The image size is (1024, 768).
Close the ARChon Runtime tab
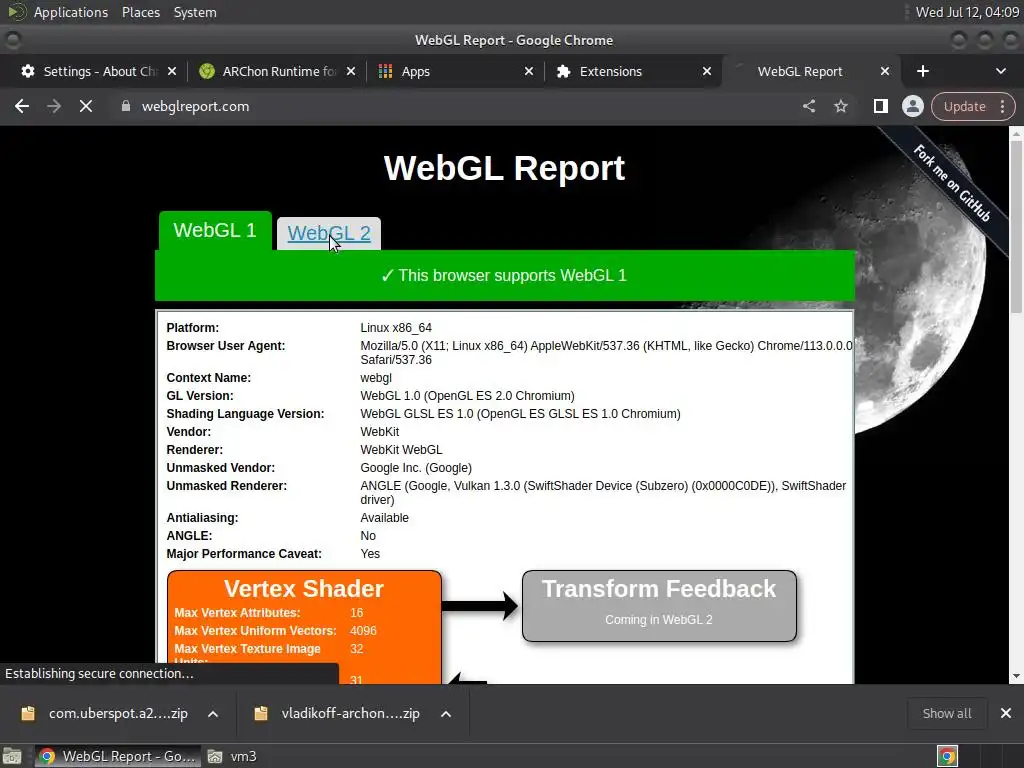coord(351,71)
